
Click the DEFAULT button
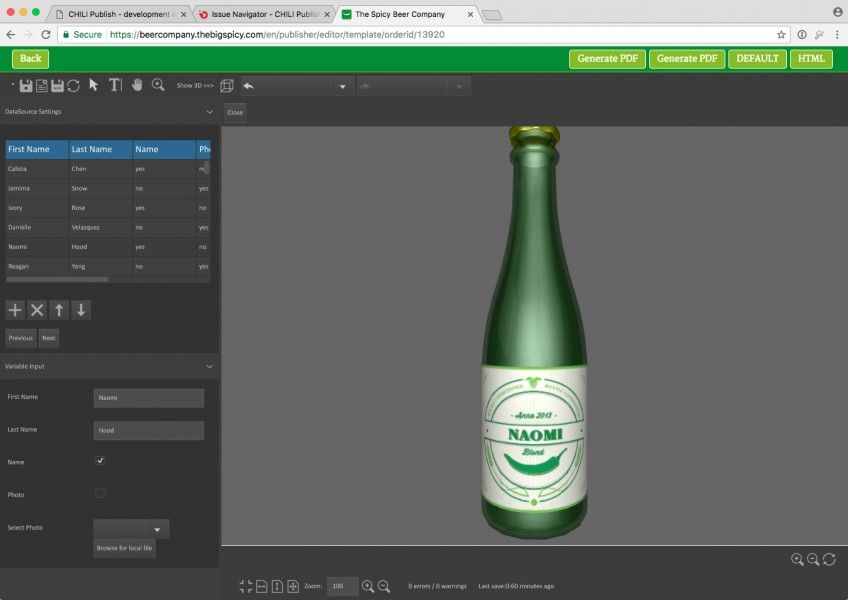[x=757, y=58]
